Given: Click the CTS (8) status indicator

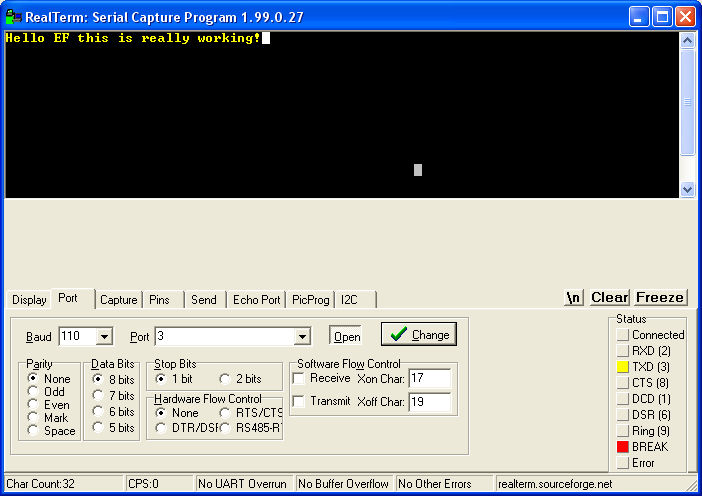Looking at the screenshot, I should tap(622, 383).
